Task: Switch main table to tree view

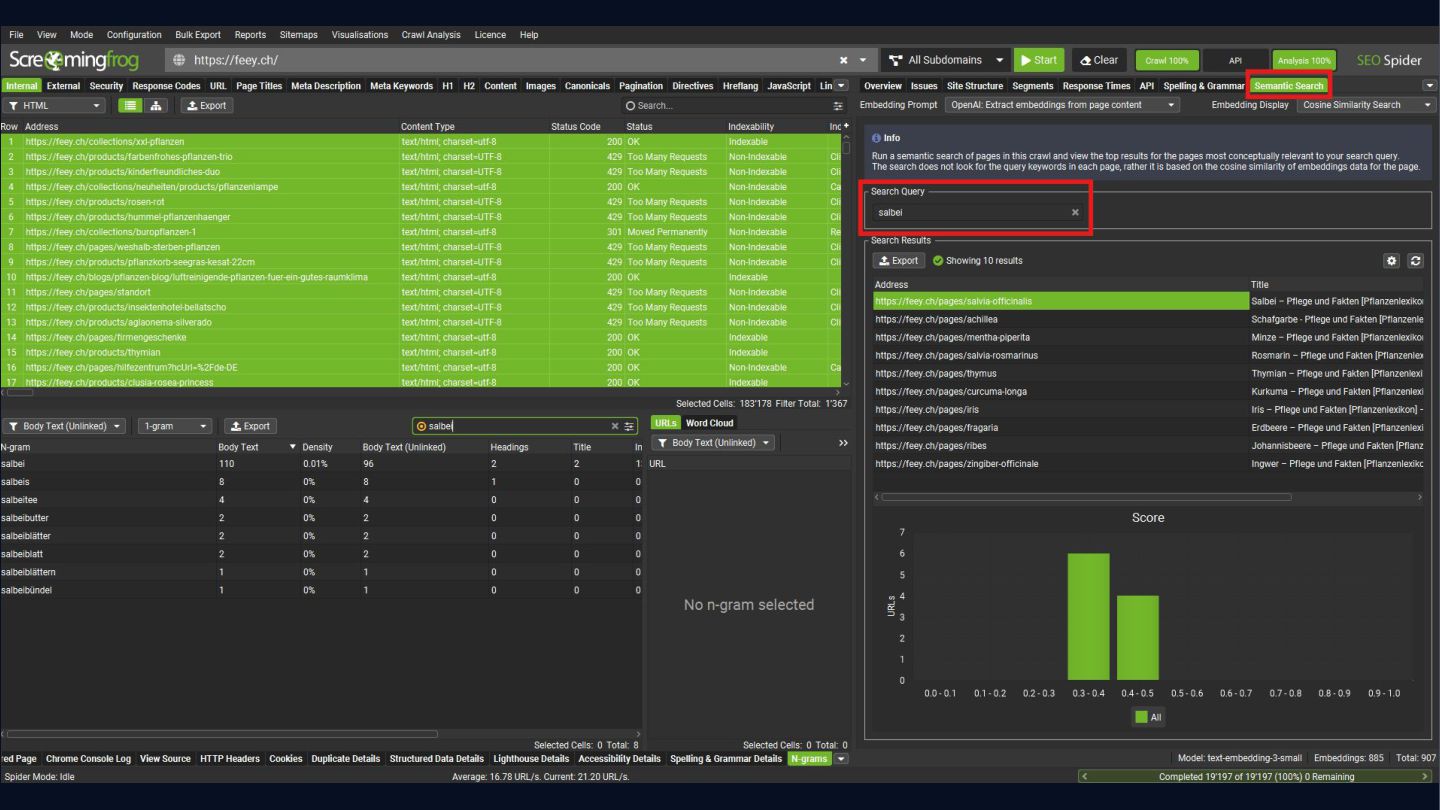Action: [x=156, y=106]
